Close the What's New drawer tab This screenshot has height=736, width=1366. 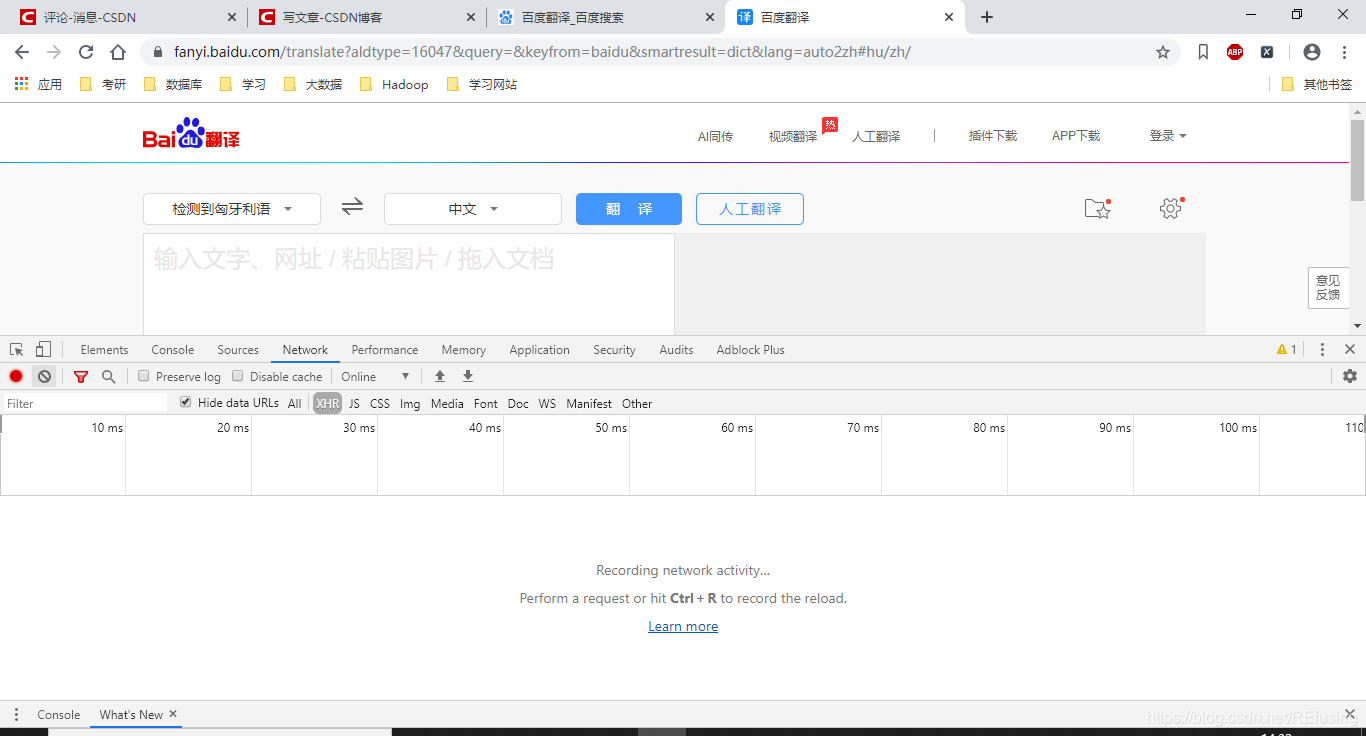coord(173,714)
